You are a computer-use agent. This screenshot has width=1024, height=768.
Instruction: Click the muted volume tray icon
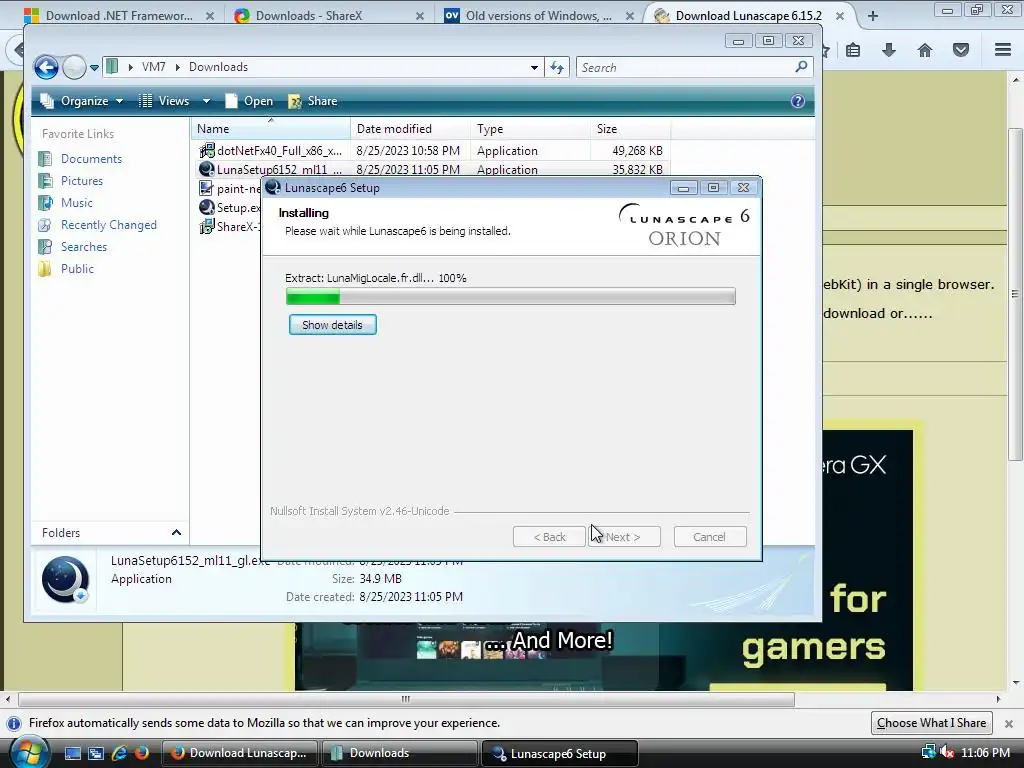pos(947,753)
